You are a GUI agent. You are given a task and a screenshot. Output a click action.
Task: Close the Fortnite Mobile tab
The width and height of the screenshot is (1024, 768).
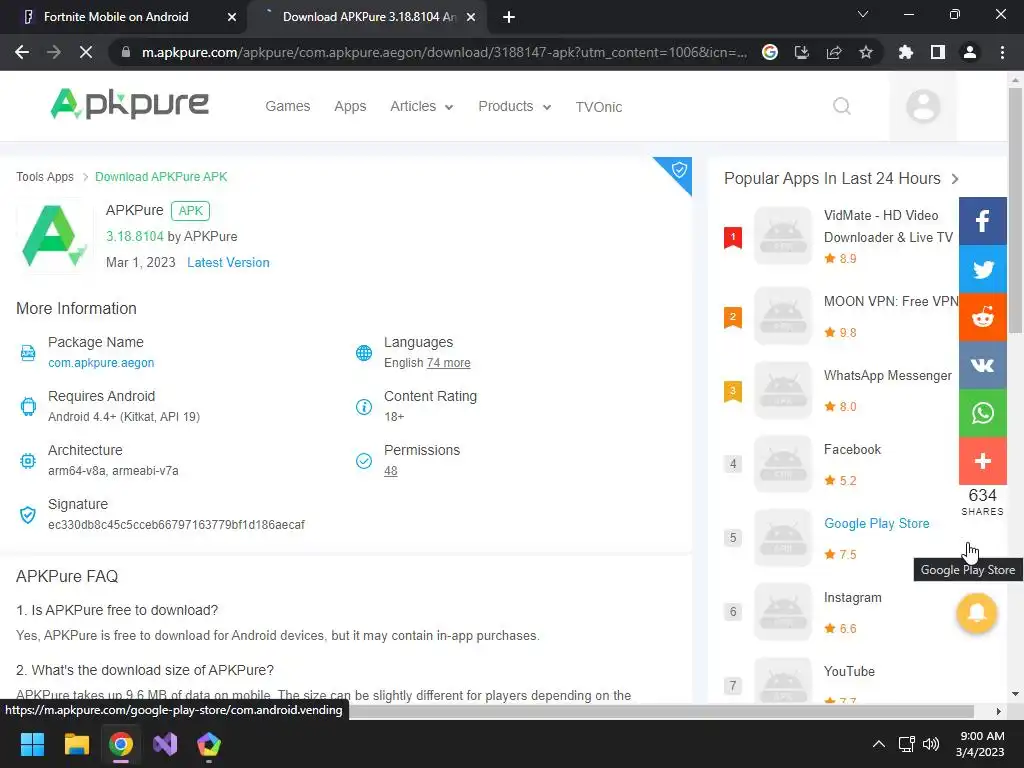[x=232, y=17]
